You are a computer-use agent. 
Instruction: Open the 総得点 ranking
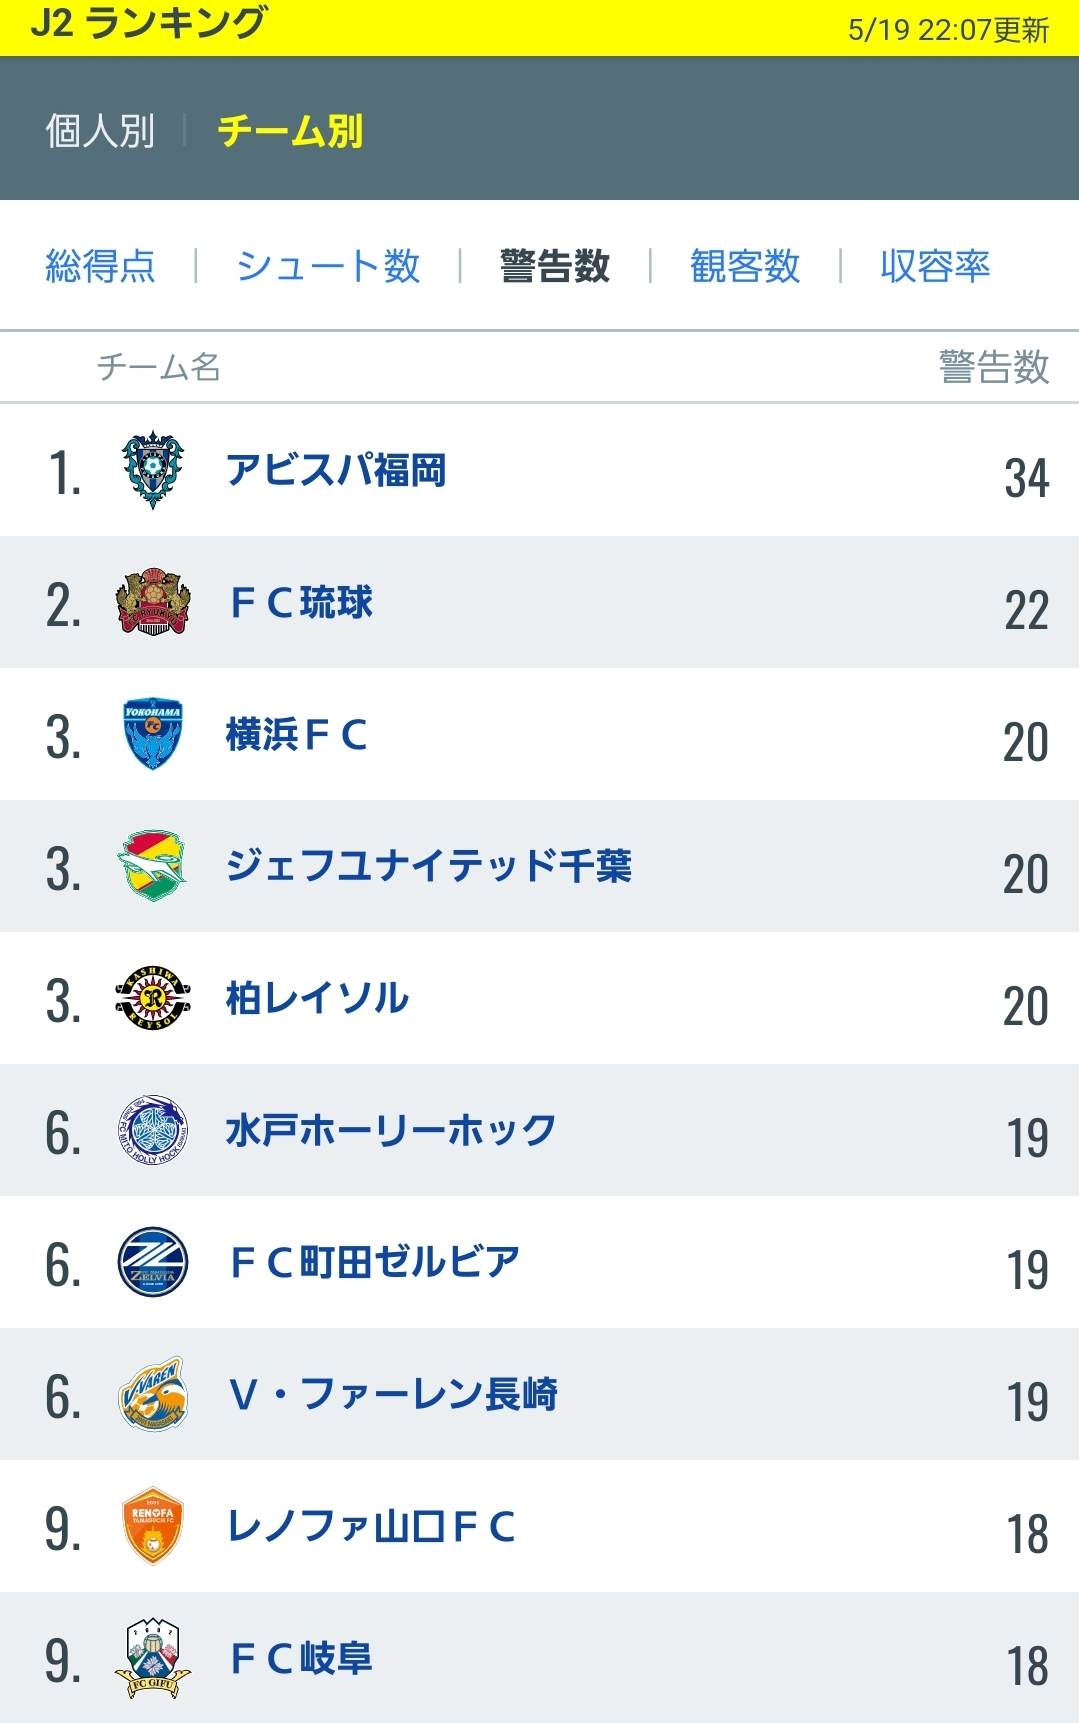point(100,266)
